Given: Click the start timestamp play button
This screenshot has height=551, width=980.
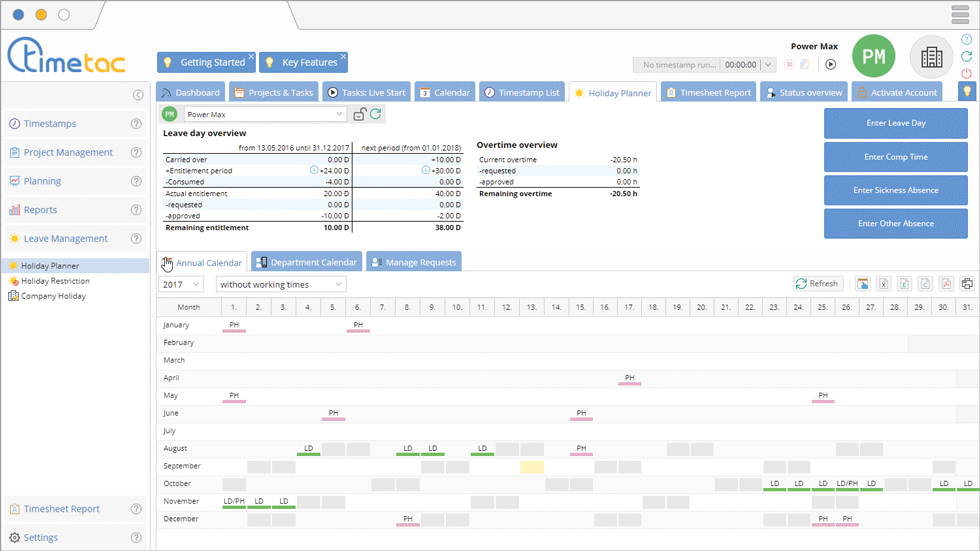Looking at the screenshot, I should [830, 64].
